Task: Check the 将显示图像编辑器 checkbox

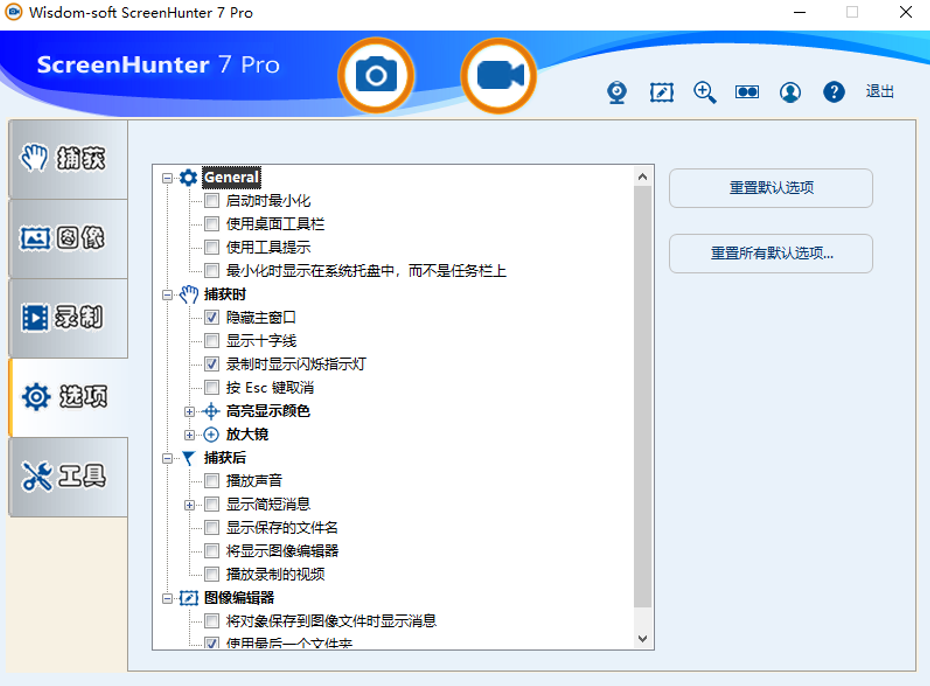Action: click(x=212, y=551)
